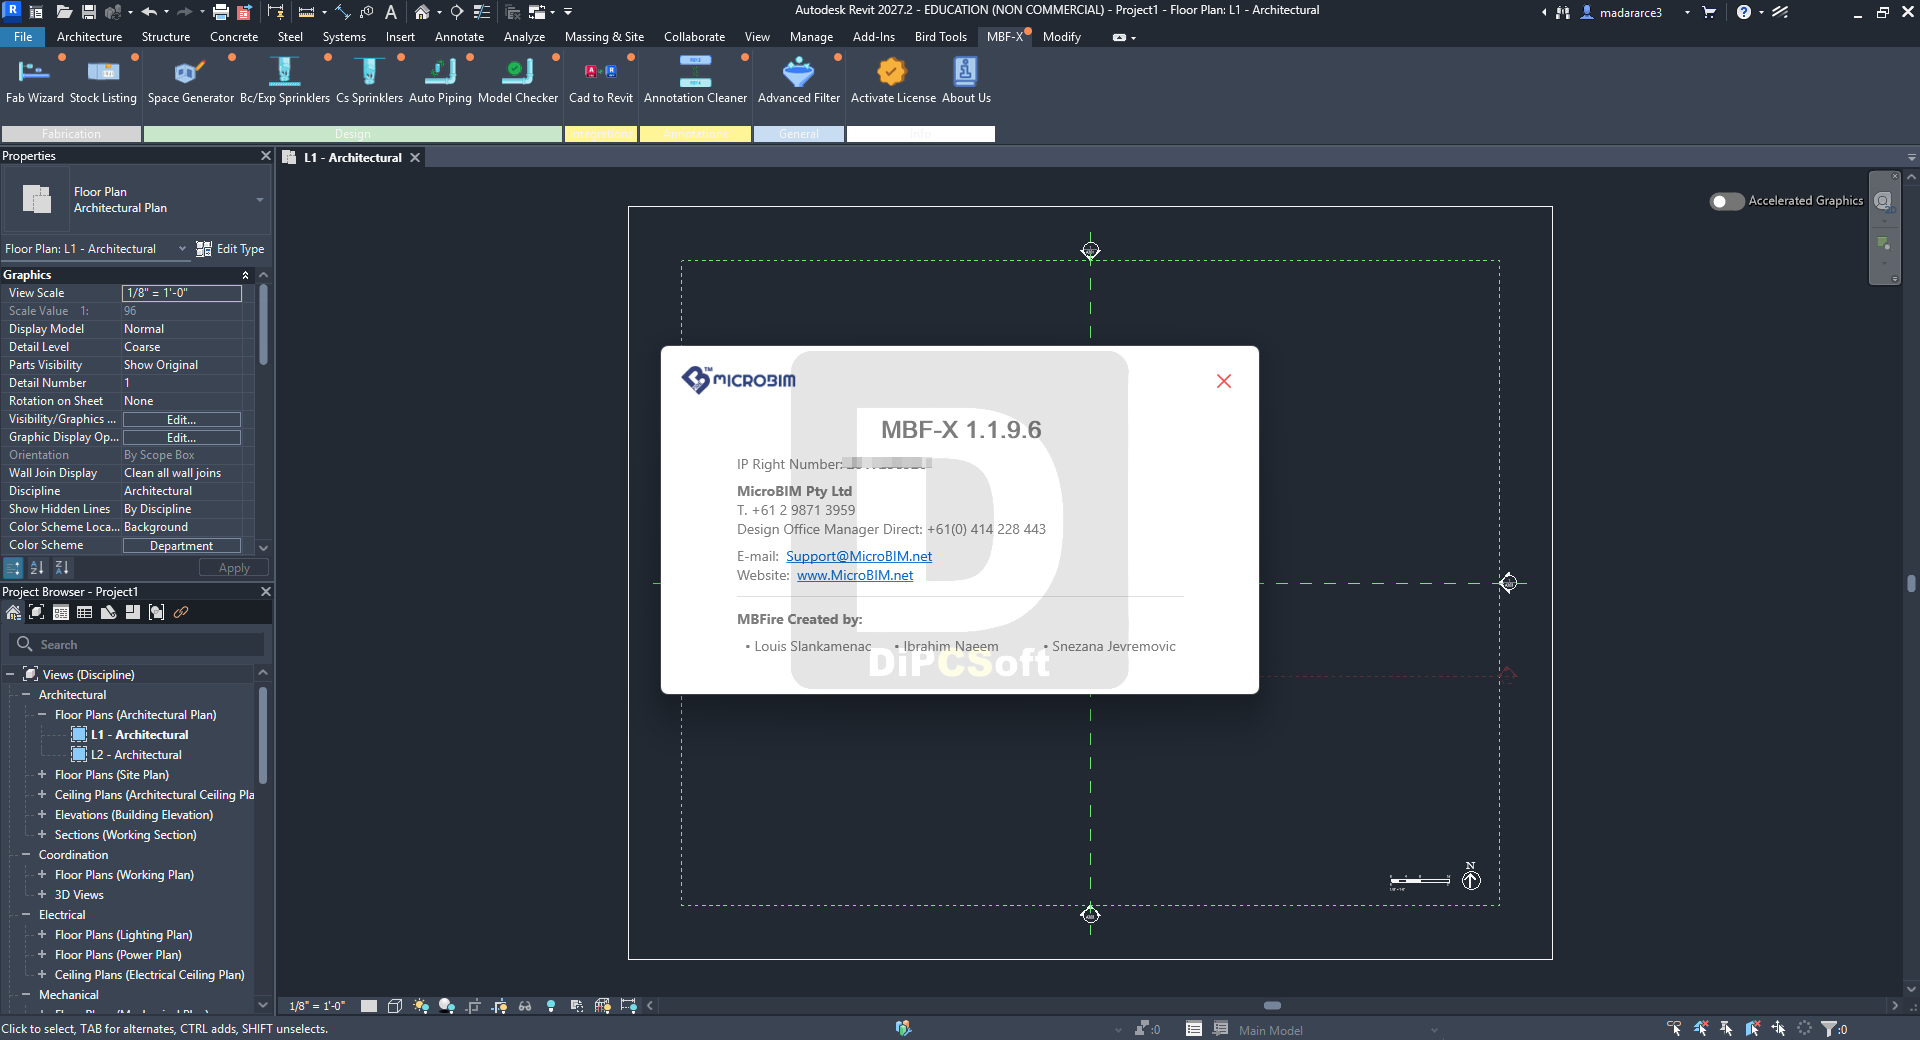
Task: Visit www.MicroBIM.net website link
Action: point(855,575)
